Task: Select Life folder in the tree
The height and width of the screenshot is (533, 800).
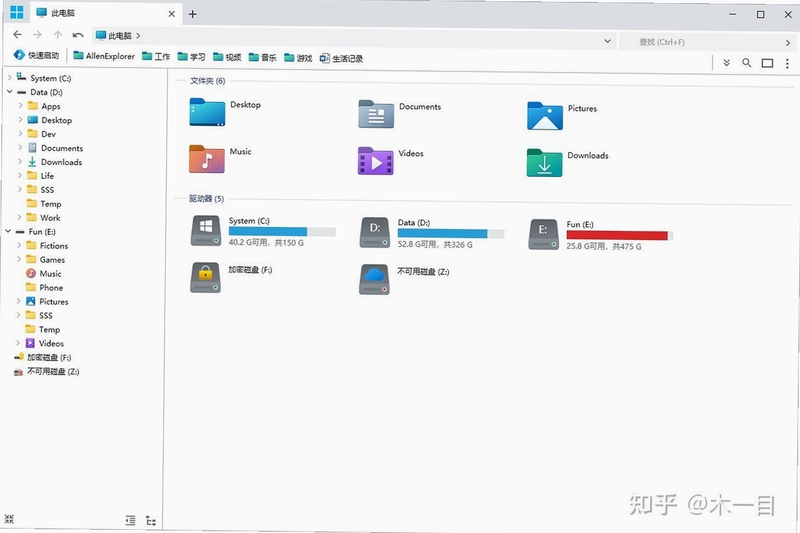Action: click(x=40, y=175)
